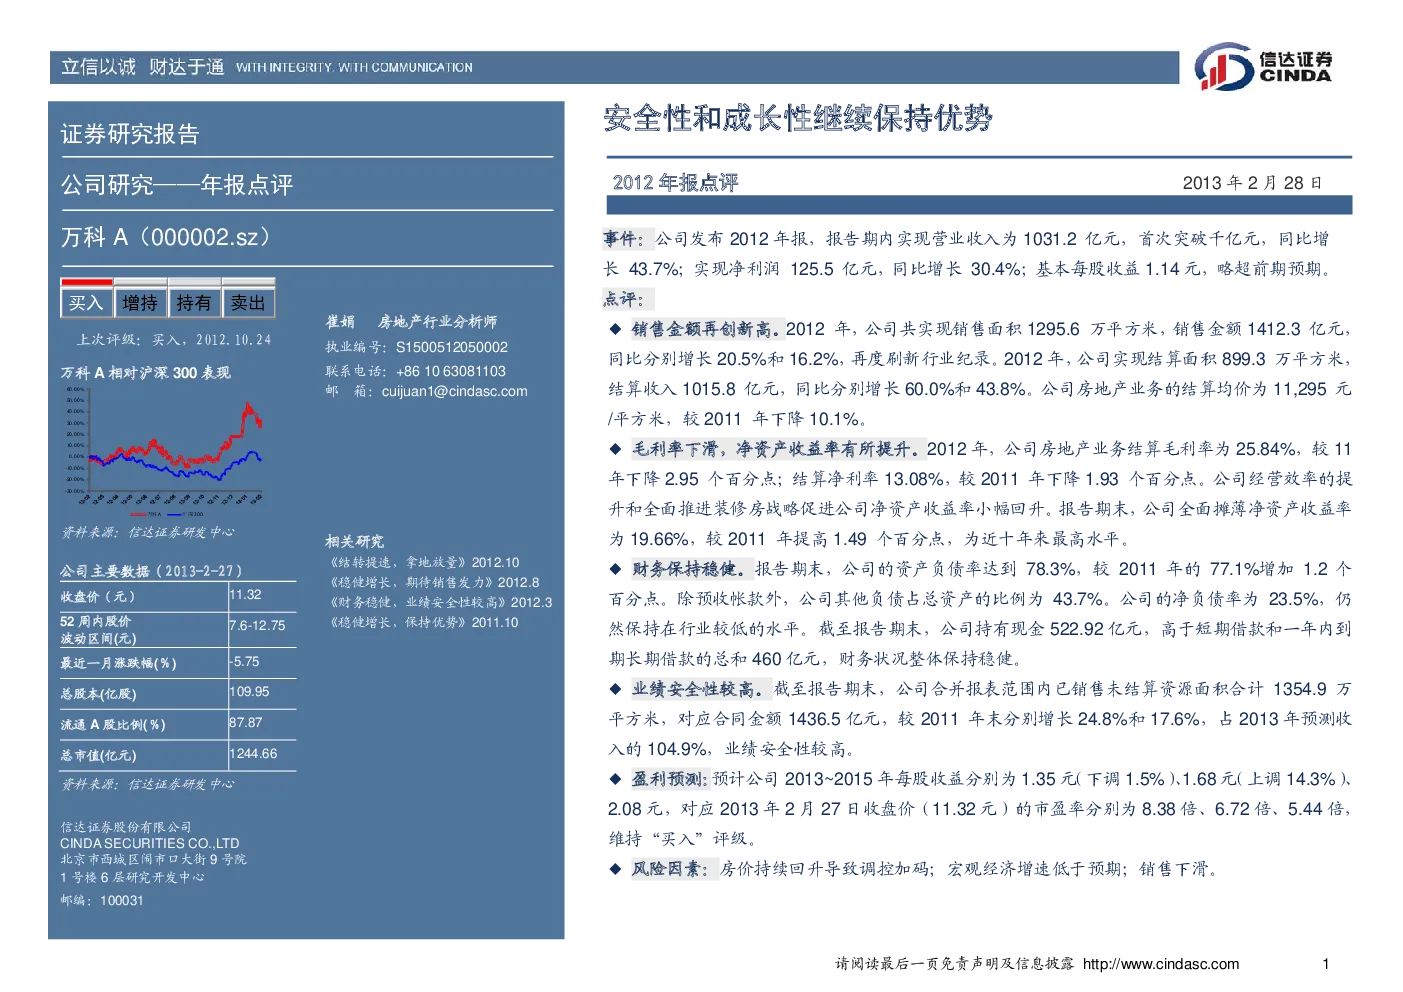The width and height of the screenshot is (1403, 992).
Task: Click bullet heading 盈利预测
Action: click(x=669, y=778)
